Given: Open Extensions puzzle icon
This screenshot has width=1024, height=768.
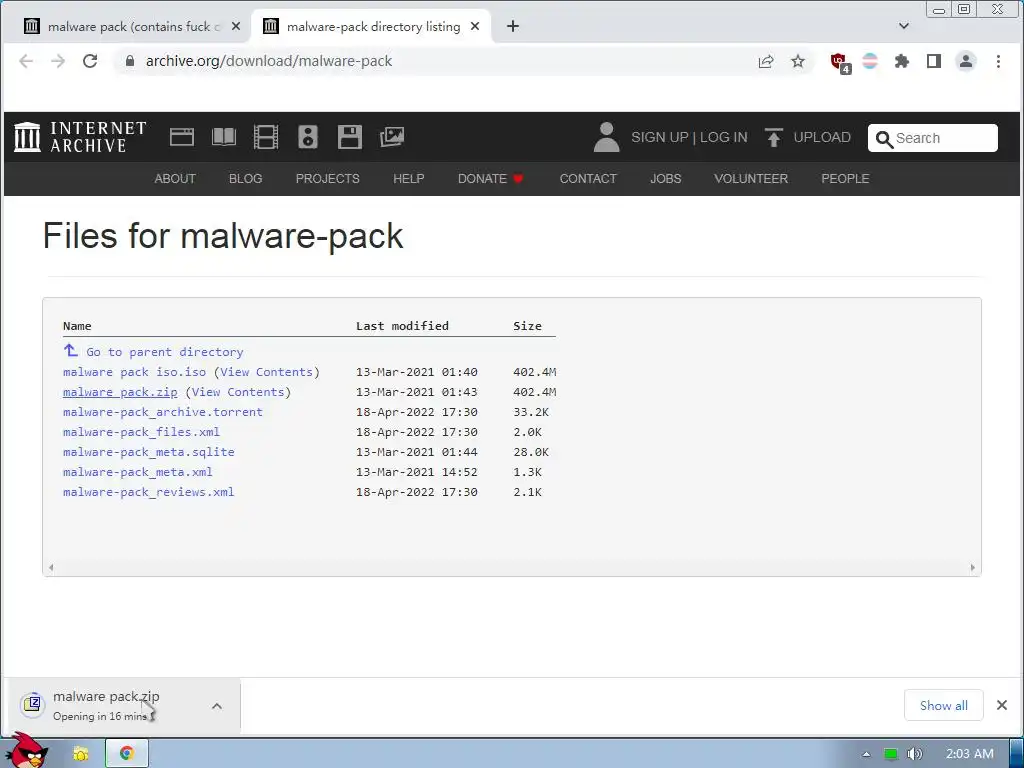Looking at the screenshot, I should point(902,61).
